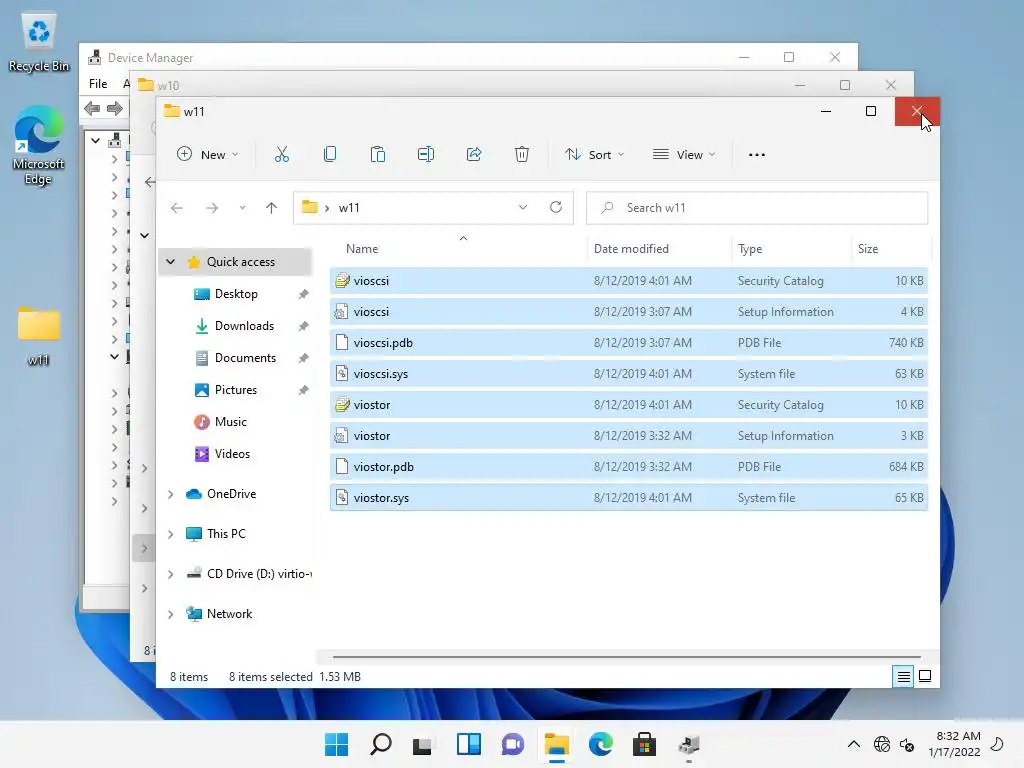Click the Cut scissors icon in w11 toolbar
The image size is (1024, 768).
[x=281, y=155]
